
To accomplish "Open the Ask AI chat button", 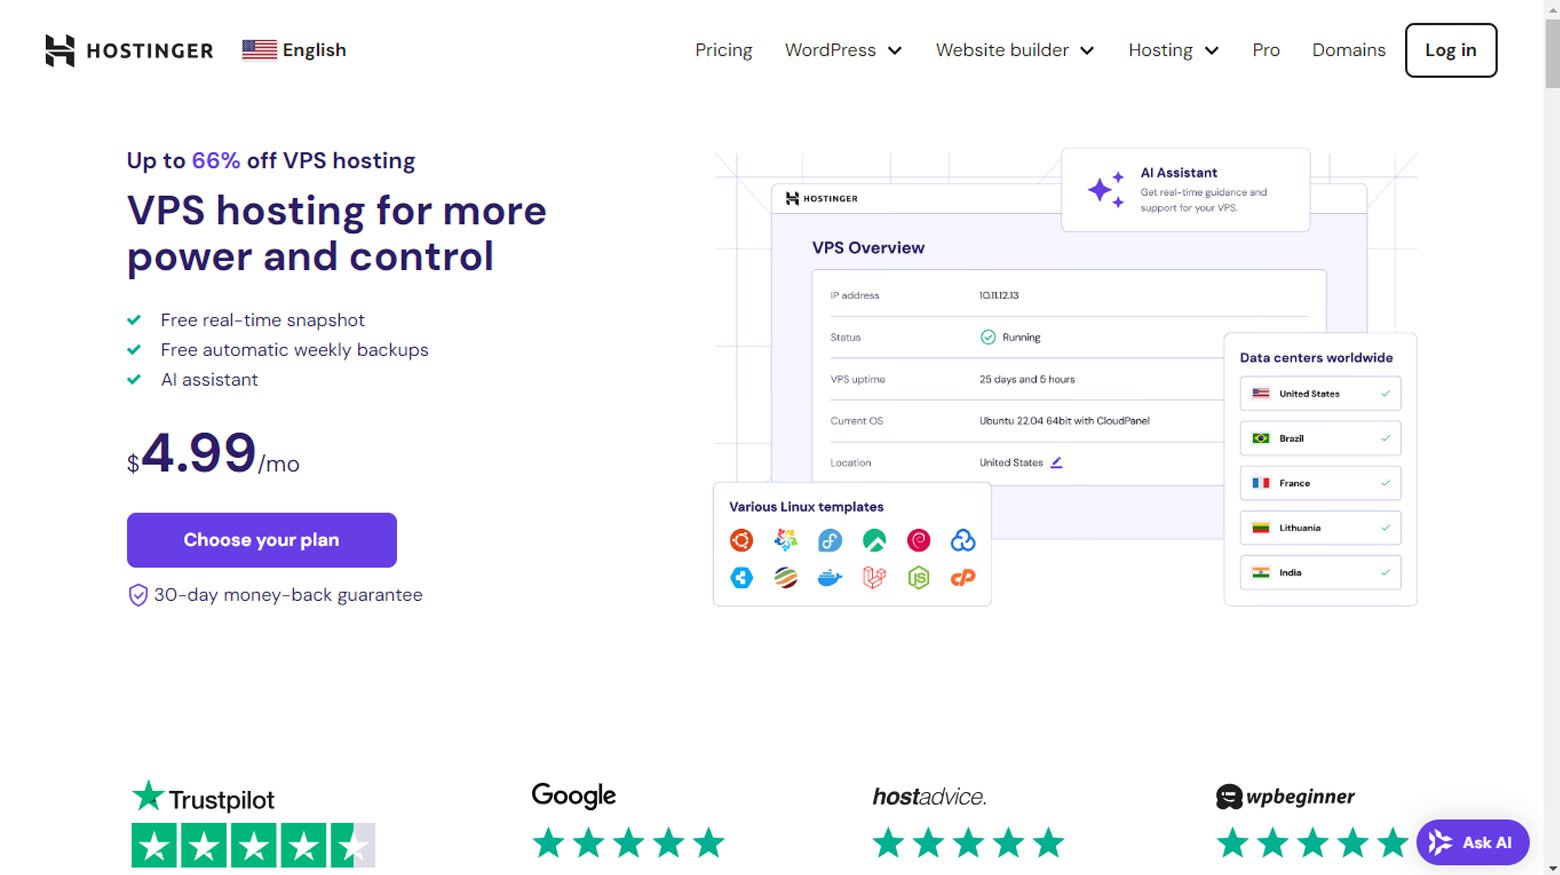I will click(1473, 843).
